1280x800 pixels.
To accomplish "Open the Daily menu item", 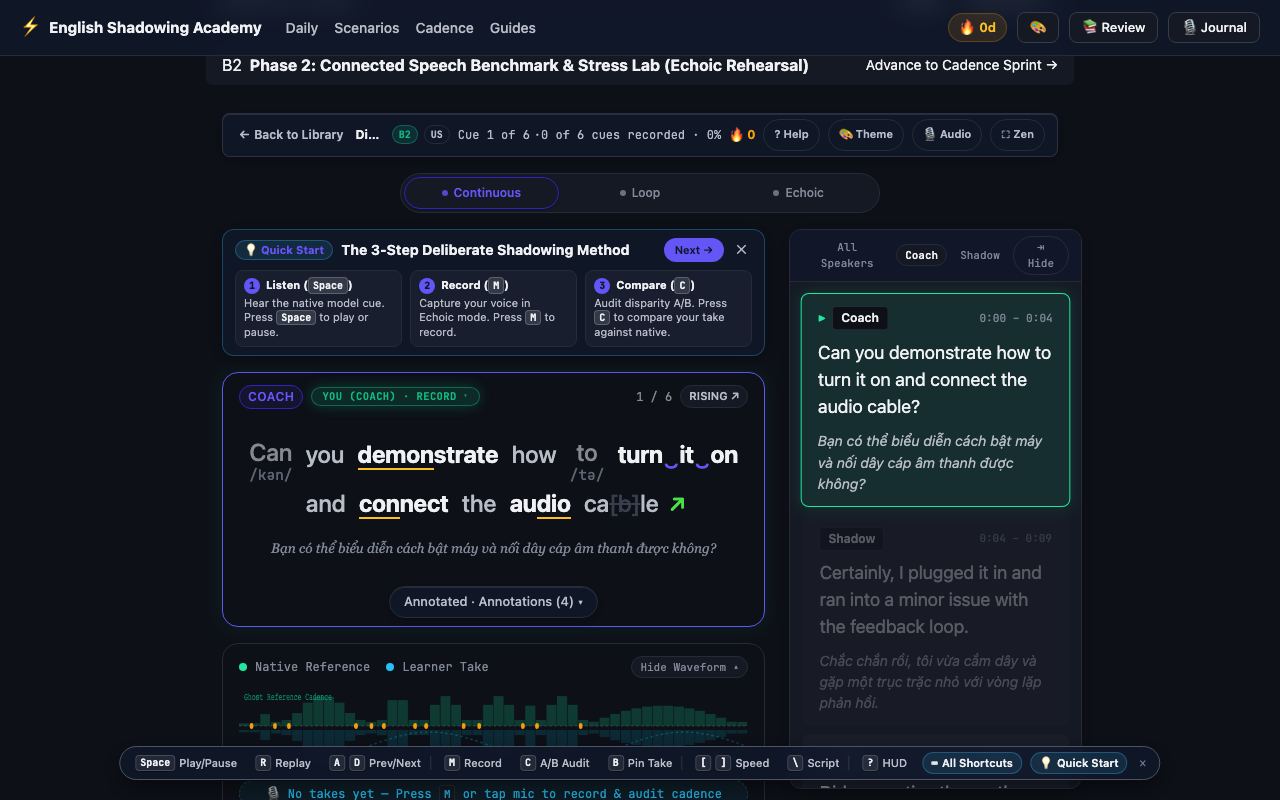I will [302, 28].
